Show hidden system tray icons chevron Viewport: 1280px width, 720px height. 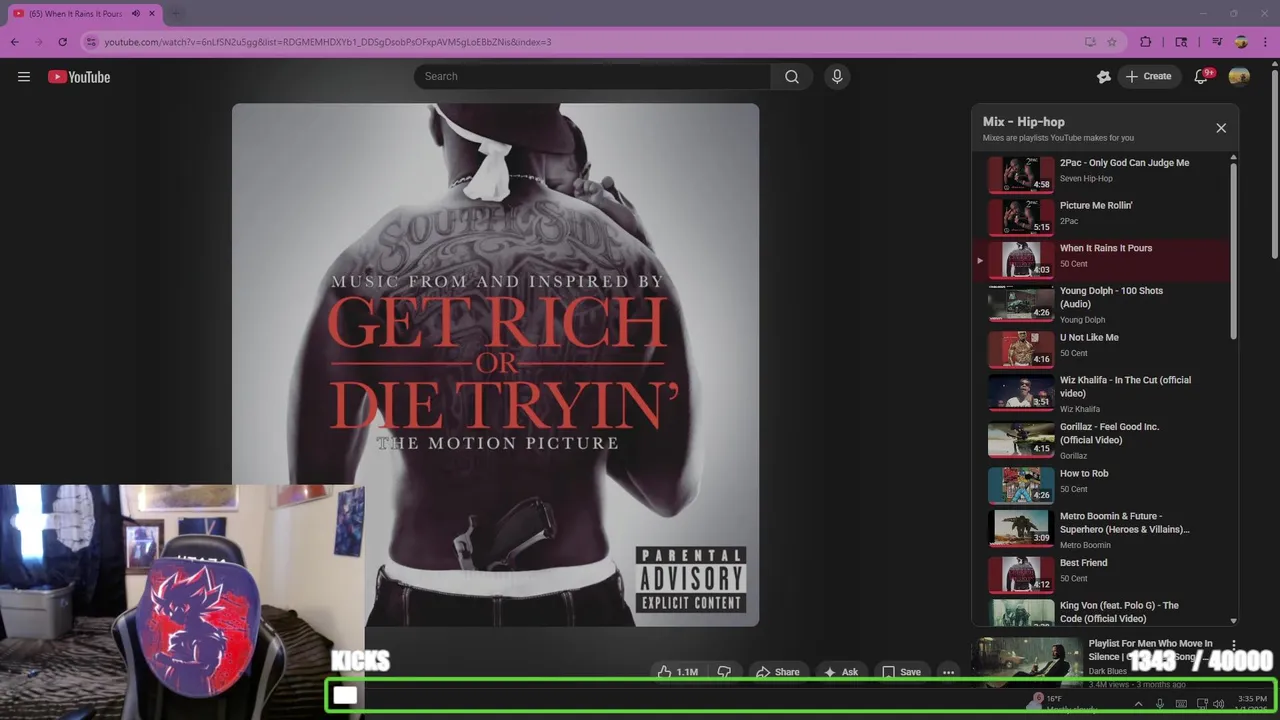pyautogui.click(x=1138, y=704)
